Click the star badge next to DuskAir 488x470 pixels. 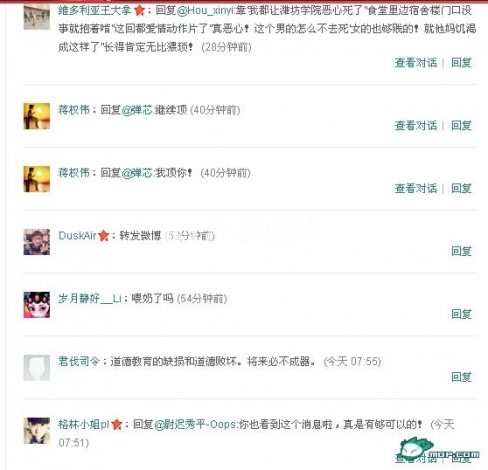(104, 236)
